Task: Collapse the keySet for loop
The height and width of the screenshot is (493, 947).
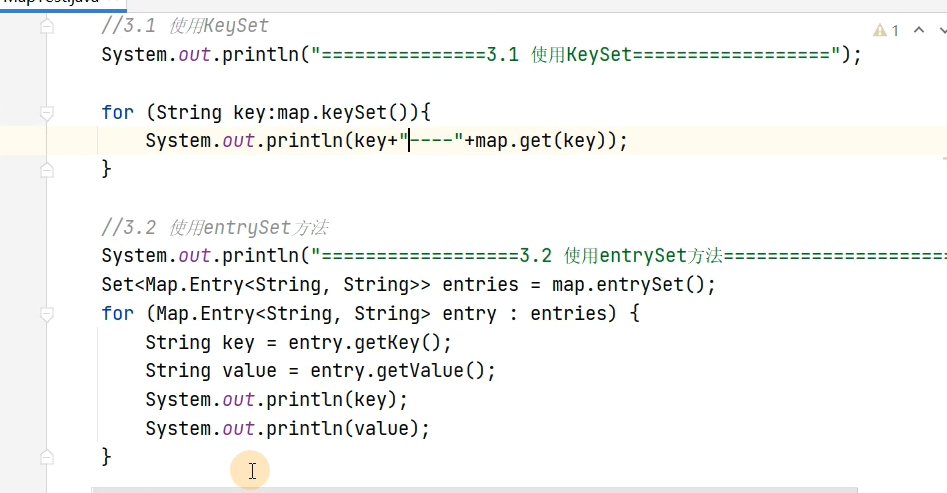Action: tap(46, 112)
